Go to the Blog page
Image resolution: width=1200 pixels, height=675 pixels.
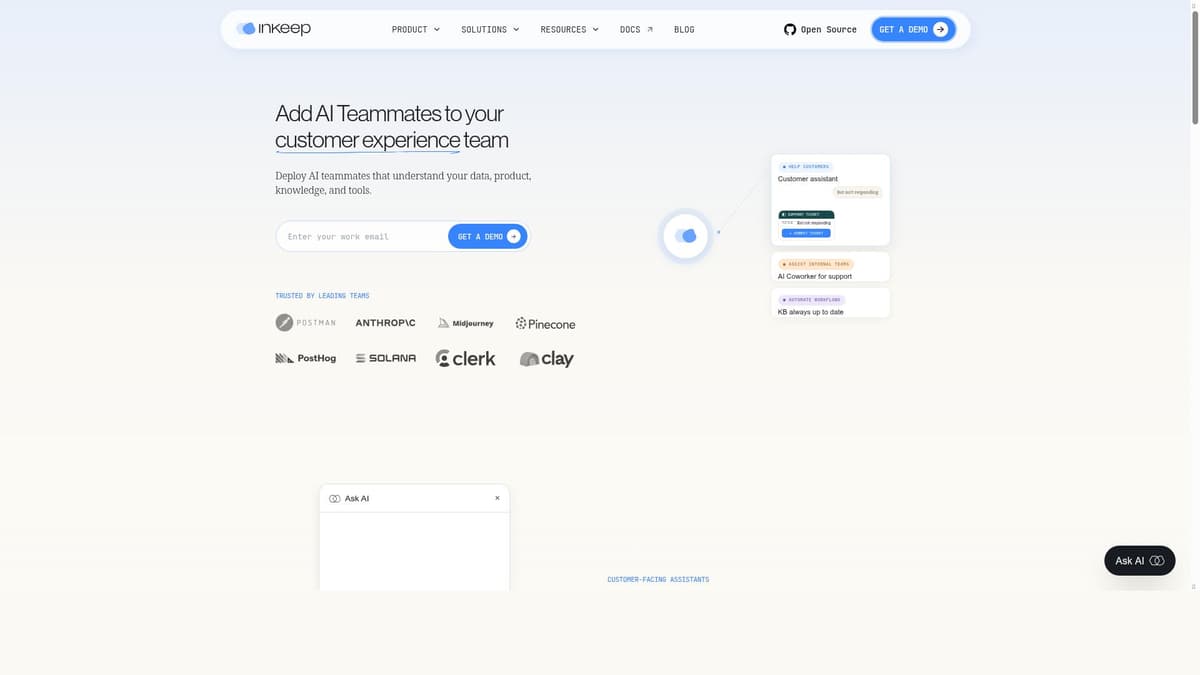pyautogui.click(x=684, y=30)
